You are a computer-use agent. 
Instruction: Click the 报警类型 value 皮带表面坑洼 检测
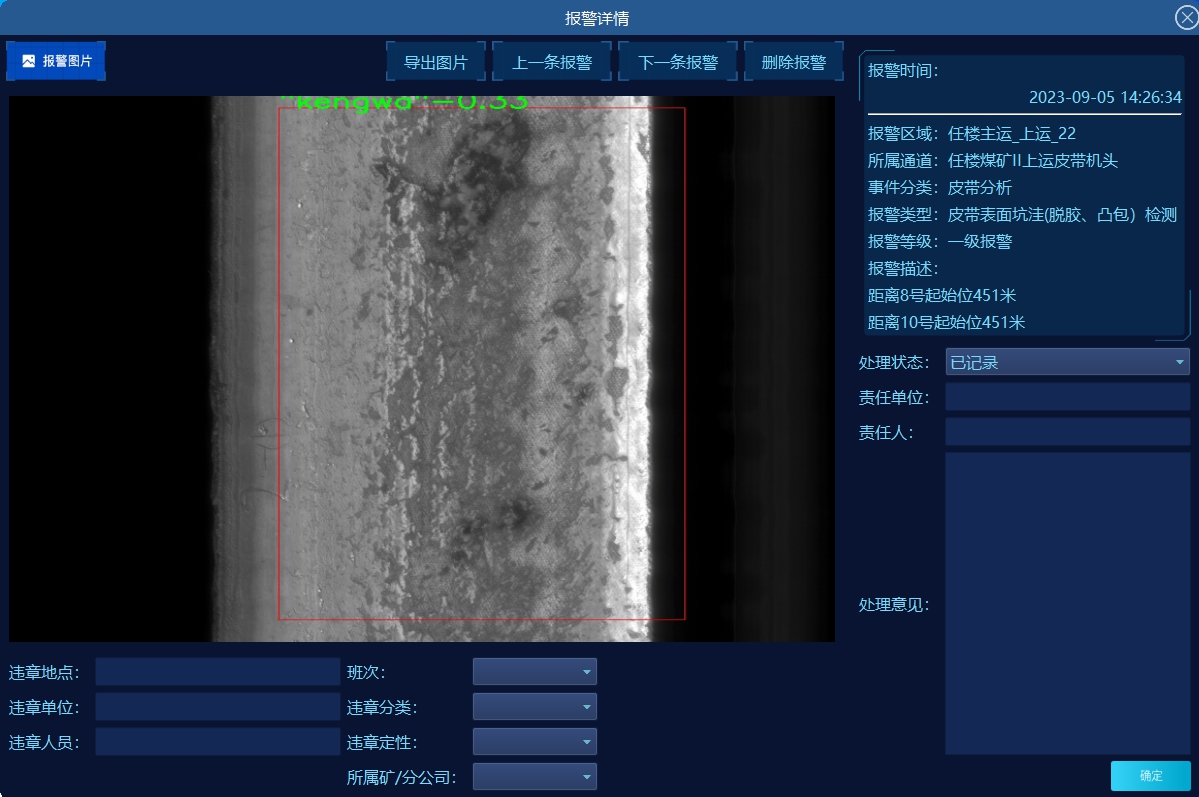pyautogui.click(x=1062, y=215)
